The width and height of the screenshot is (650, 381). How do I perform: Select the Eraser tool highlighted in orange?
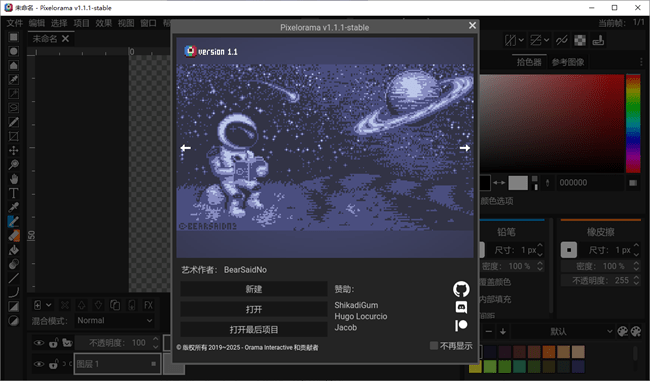point(13,235)
